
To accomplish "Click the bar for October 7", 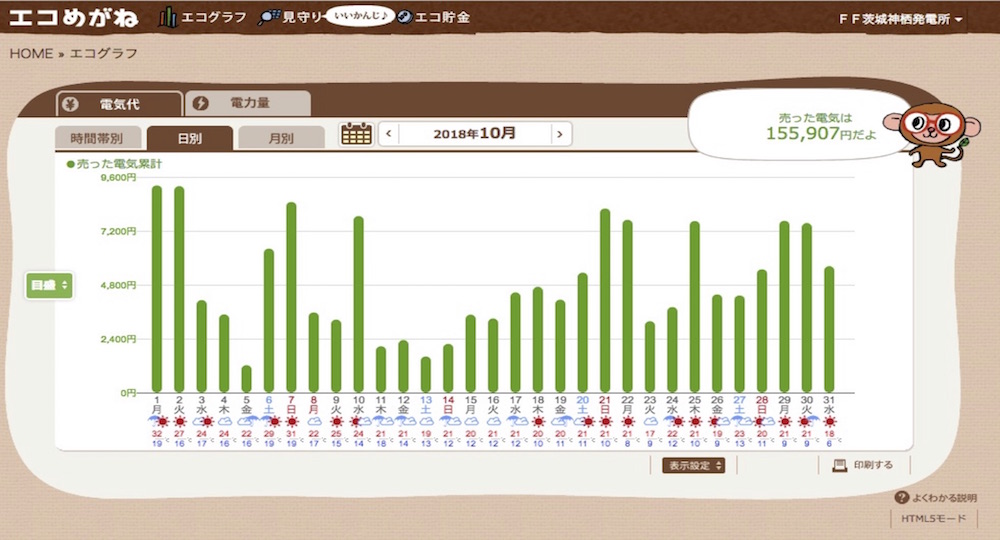I will point(291,297).
